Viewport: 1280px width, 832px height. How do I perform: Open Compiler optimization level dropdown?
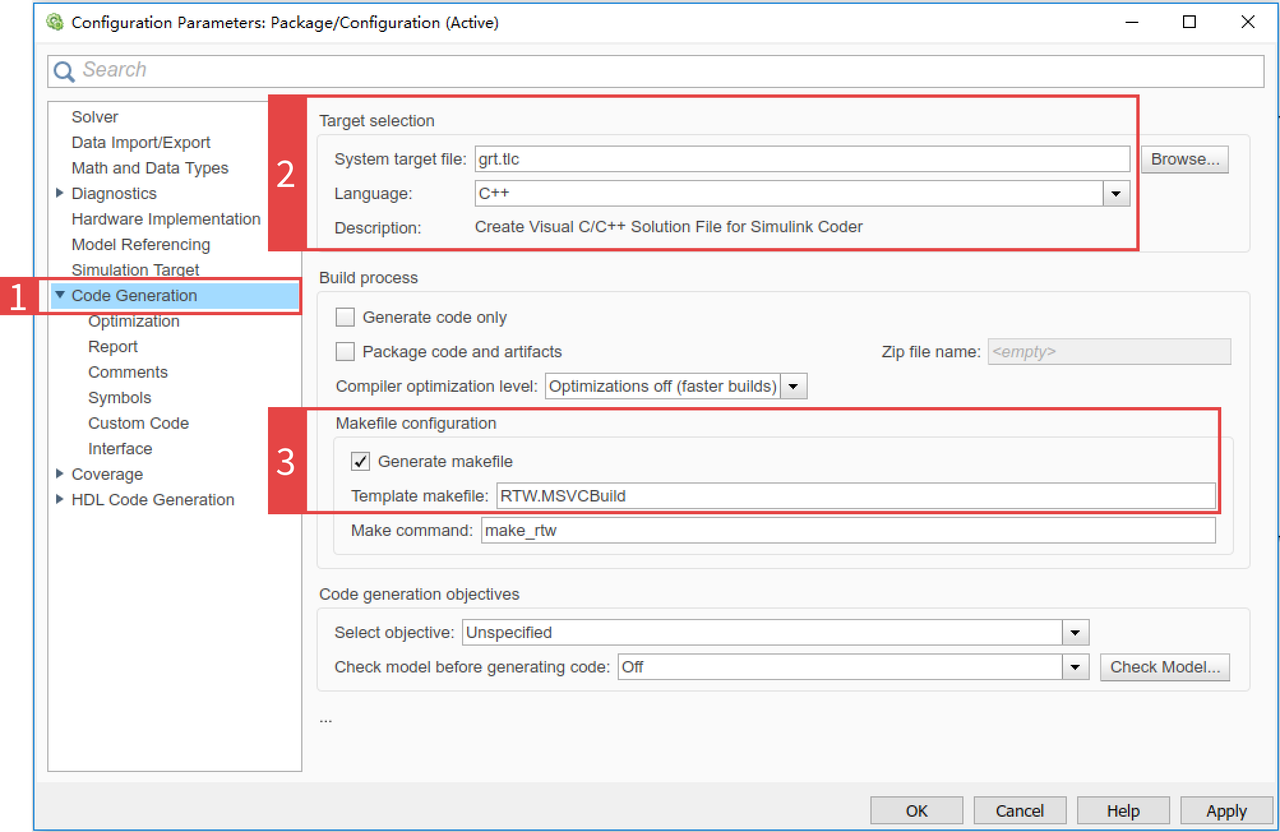pos(793,386)
